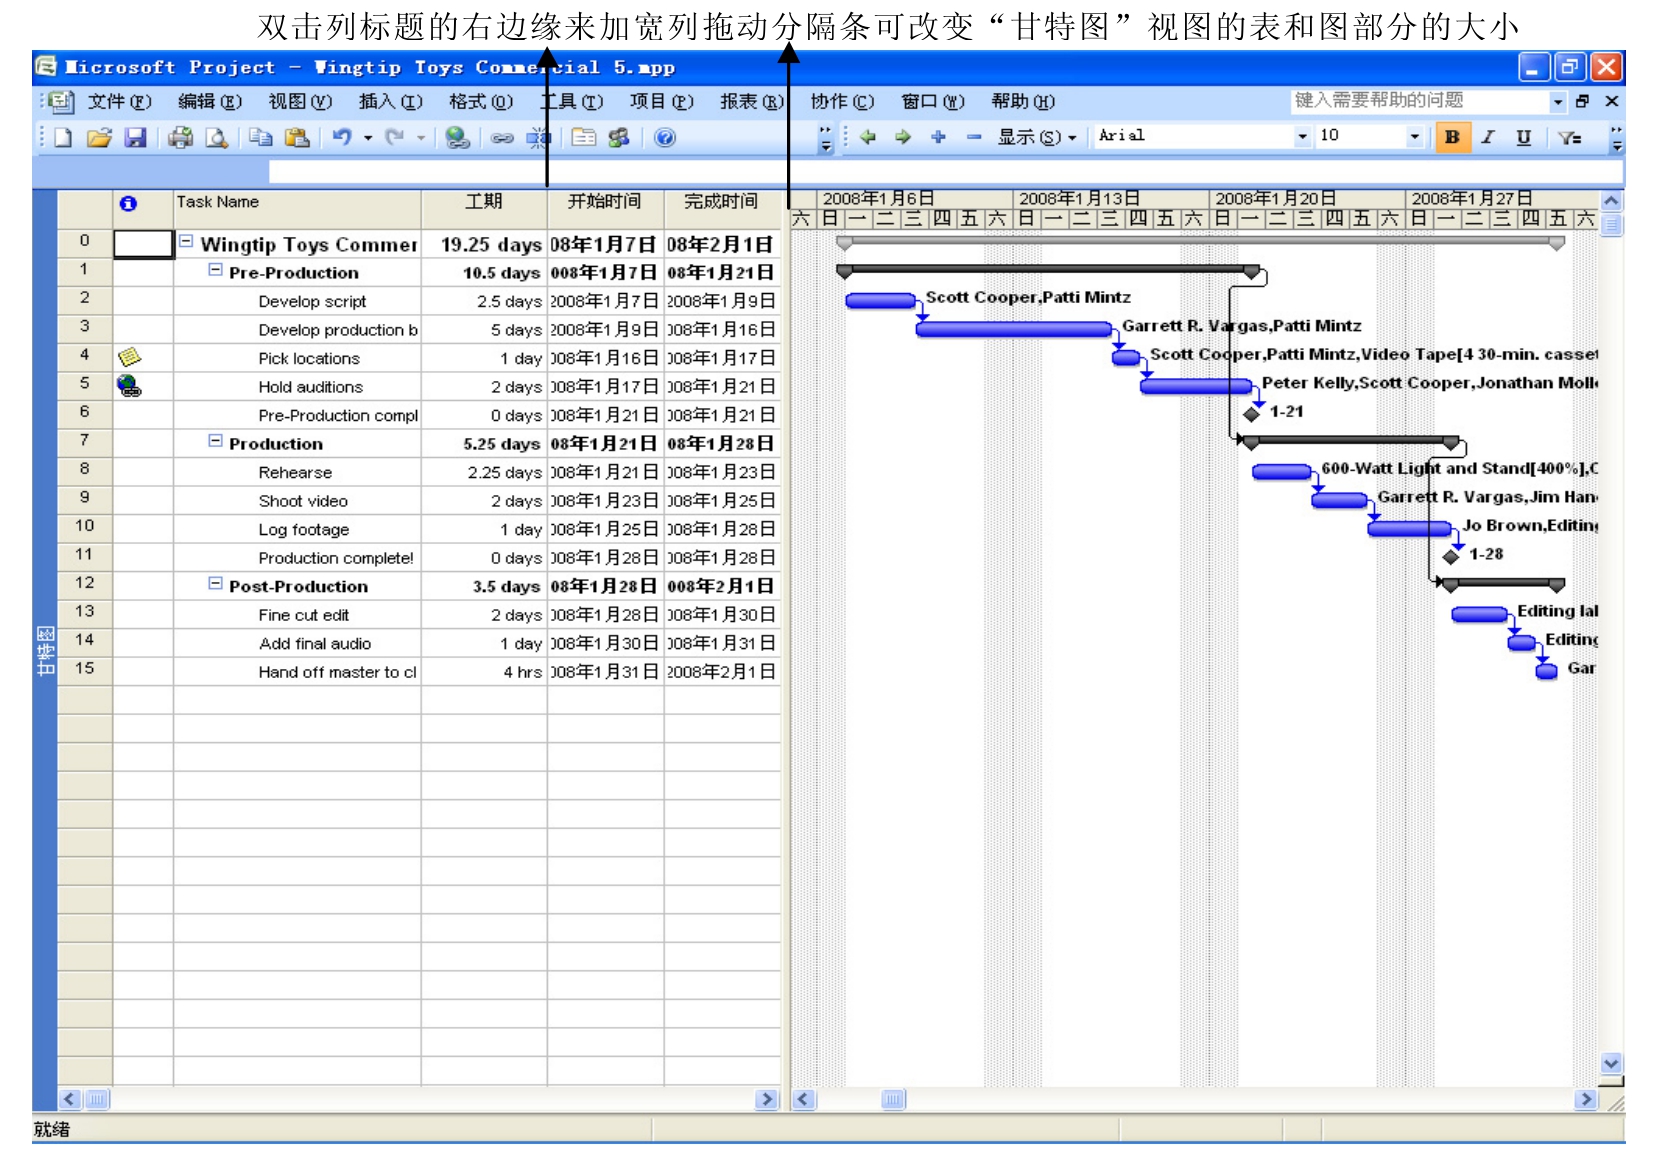Open print preview

click(x=216, y=138)
